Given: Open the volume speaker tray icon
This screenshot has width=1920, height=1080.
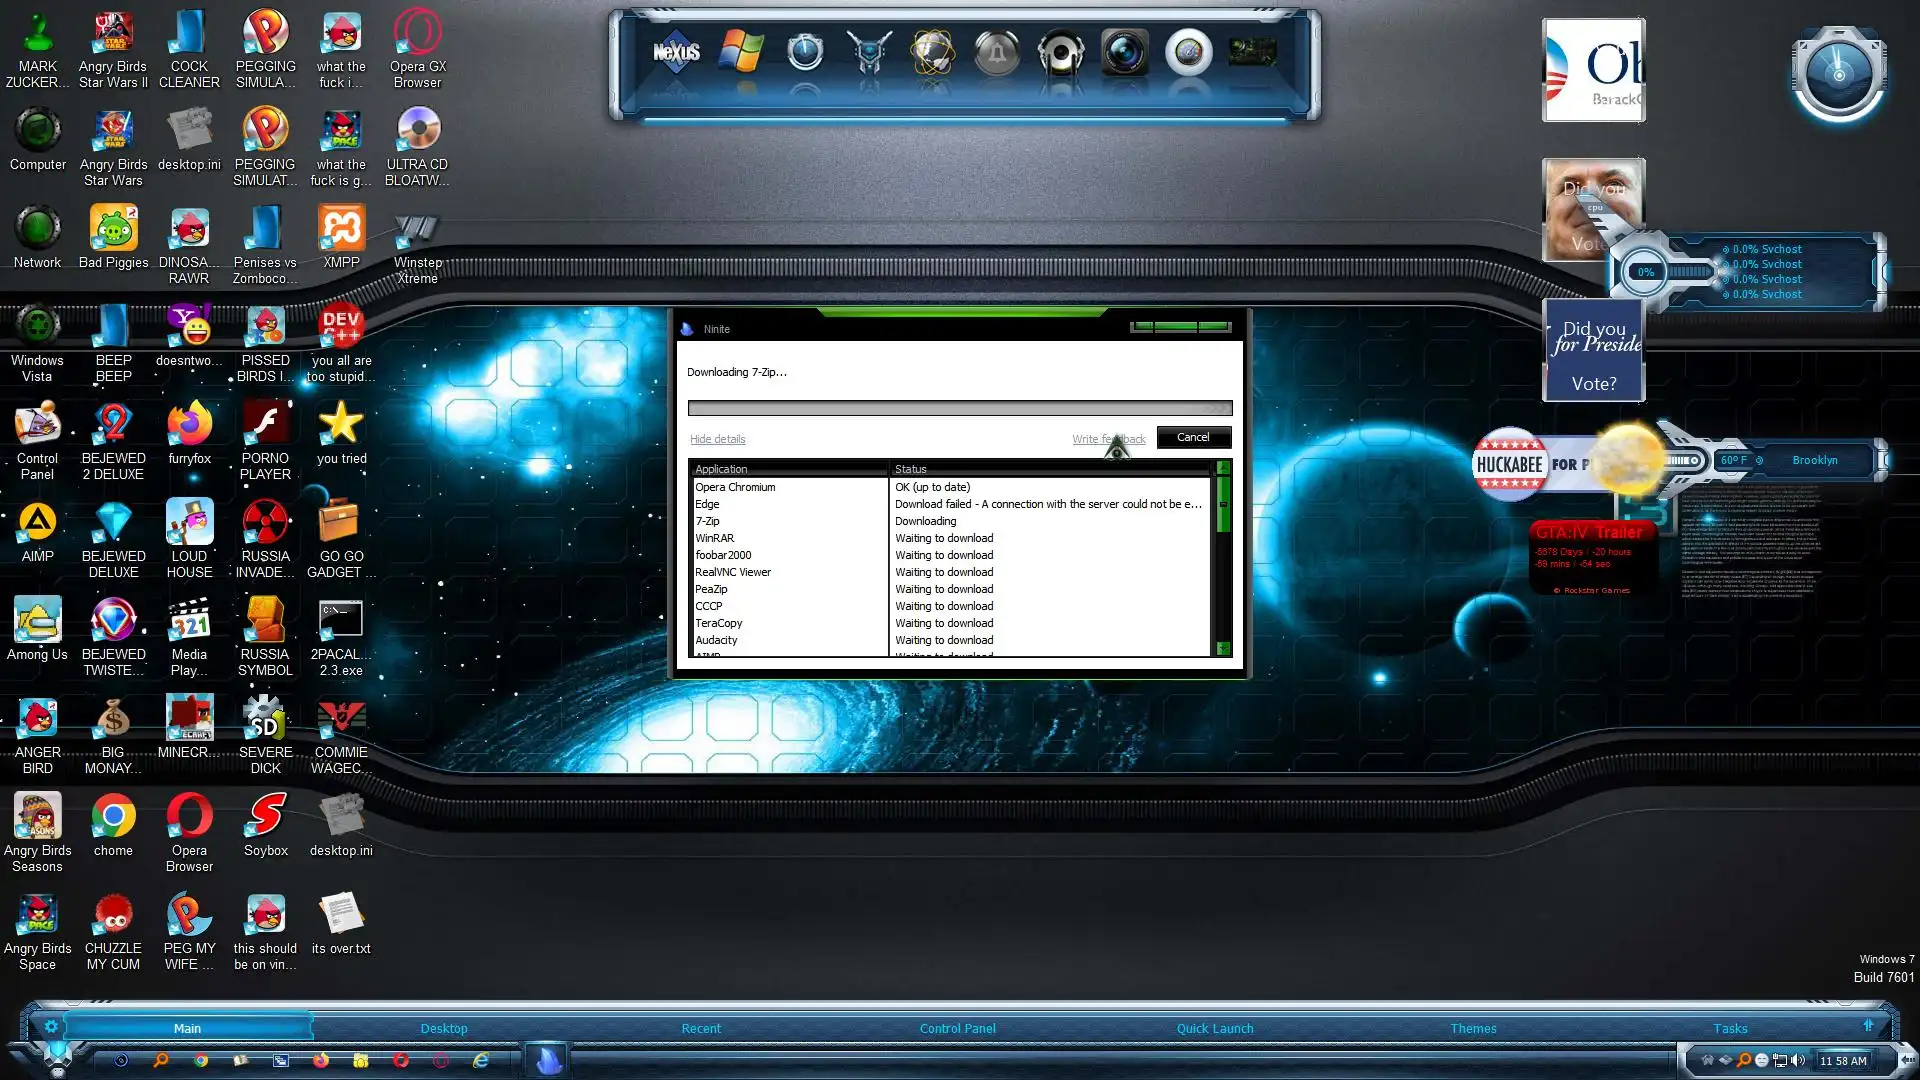Looking at the screenshot, I should 1798,1060.
